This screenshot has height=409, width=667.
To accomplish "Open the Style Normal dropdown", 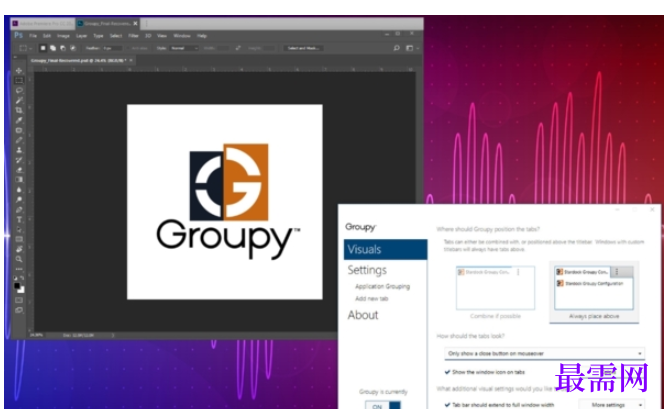I will coord(184,48).
